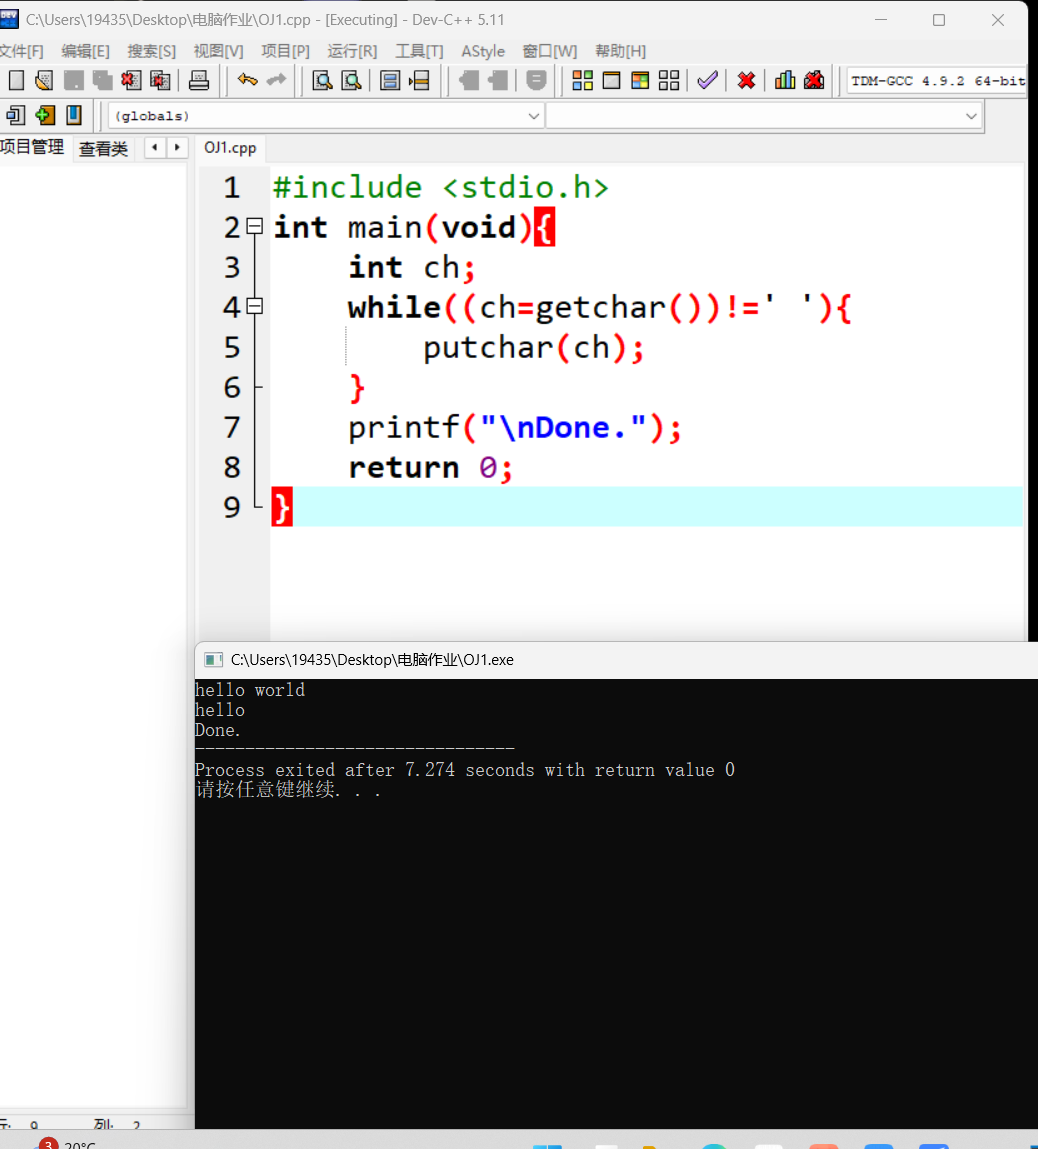This screenshot has width=1038, height=1149.
Task: Maximize the Dev-C++ window
Action: click(x=938, y=20)
